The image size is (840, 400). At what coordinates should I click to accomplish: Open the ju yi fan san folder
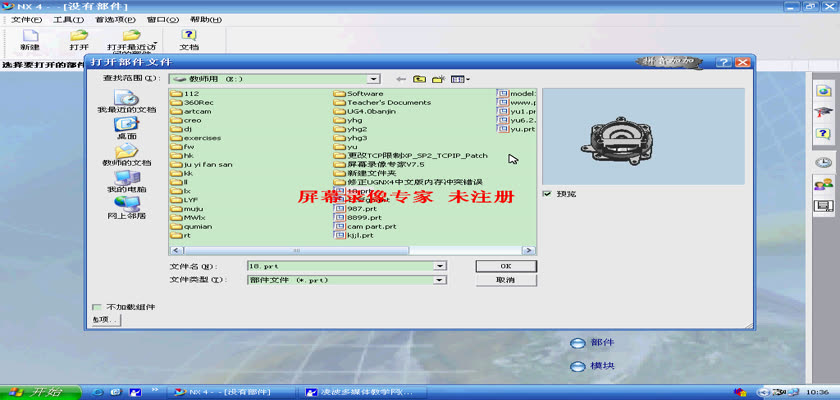[201, 164]
